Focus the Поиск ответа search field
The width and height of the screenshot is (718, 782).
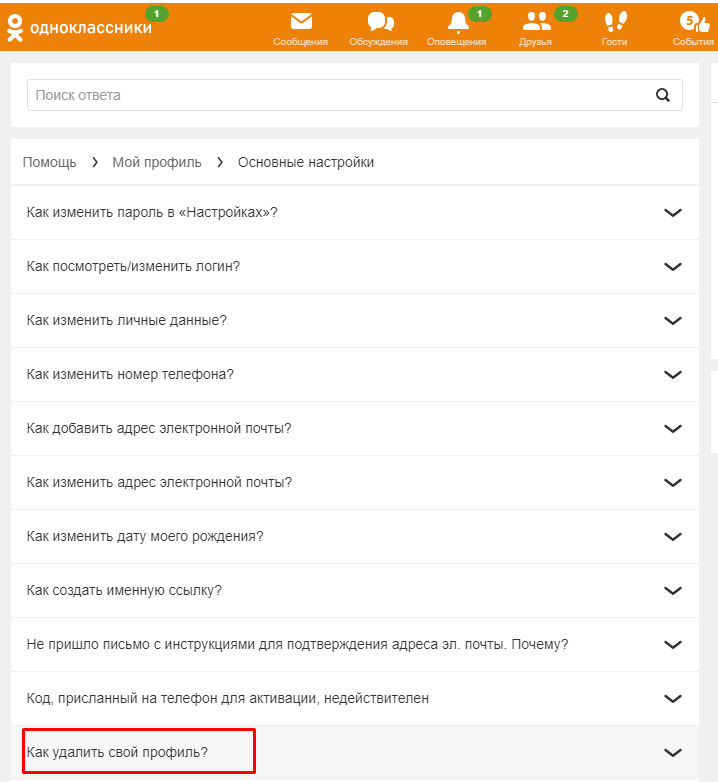click(355, 95)
